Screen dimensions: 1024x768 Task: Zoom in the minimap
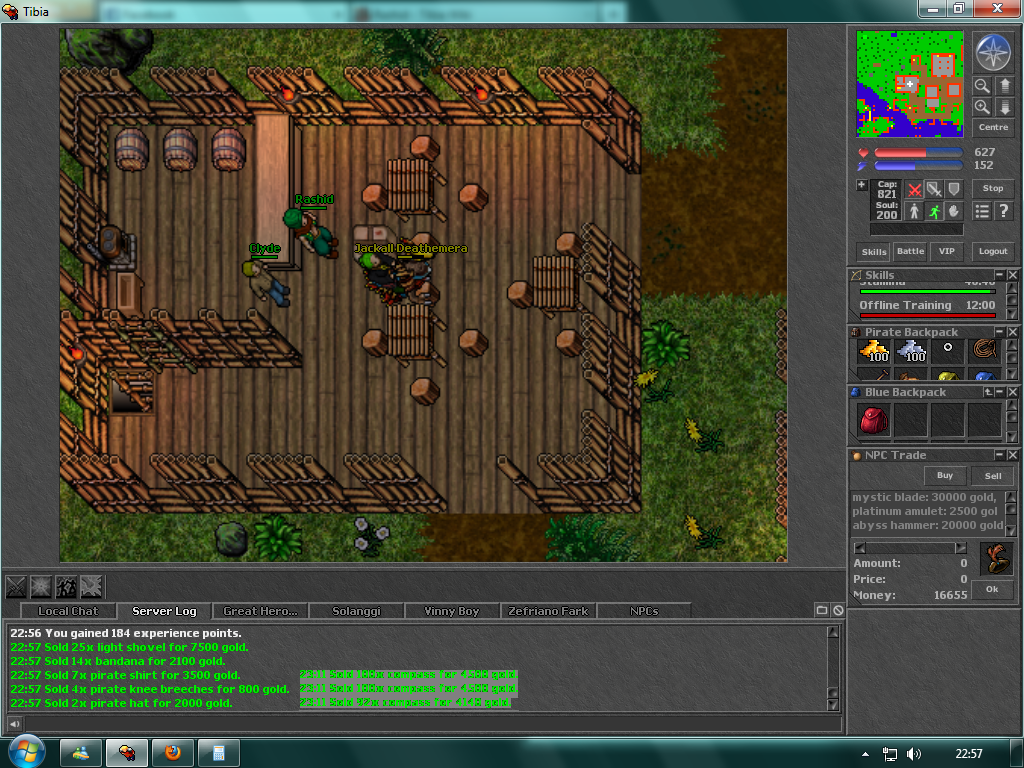982,107
